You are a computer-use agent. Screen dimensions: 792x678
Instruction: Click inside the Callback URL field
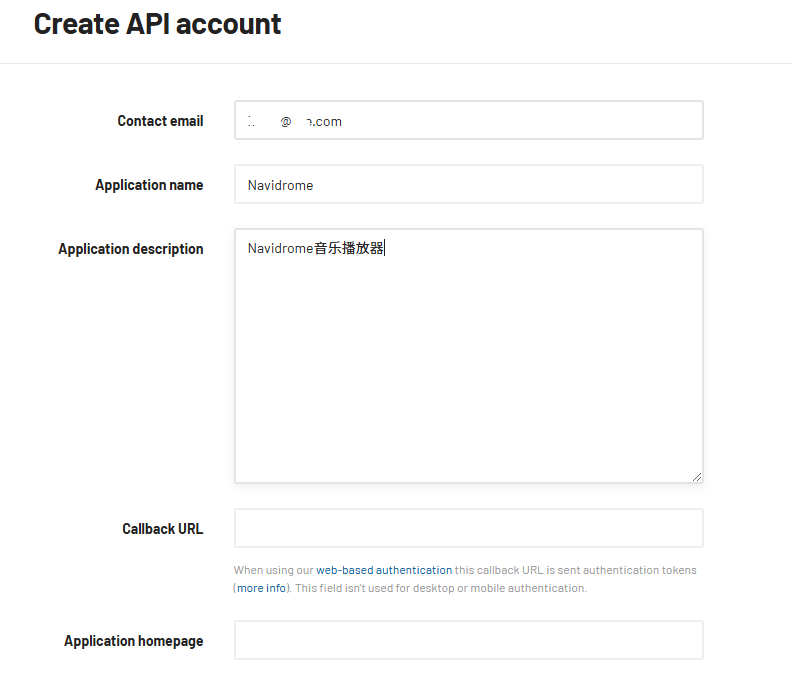[468, 528]
